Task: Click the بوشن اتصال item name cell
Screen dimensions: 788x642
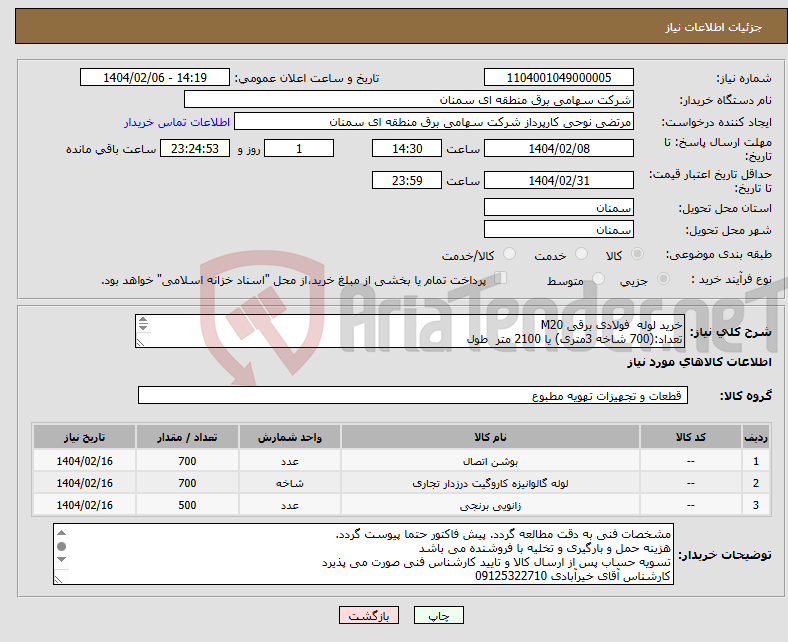Action: [x=490, y=461]
